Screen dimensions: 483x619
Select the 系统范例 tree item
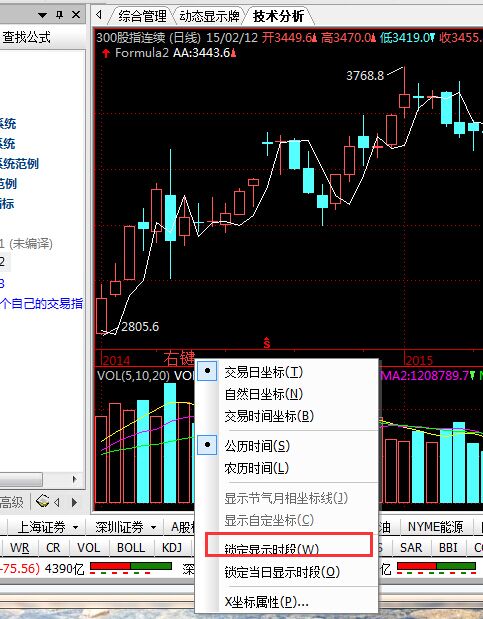pyautogui.click(x=19, y=163)
